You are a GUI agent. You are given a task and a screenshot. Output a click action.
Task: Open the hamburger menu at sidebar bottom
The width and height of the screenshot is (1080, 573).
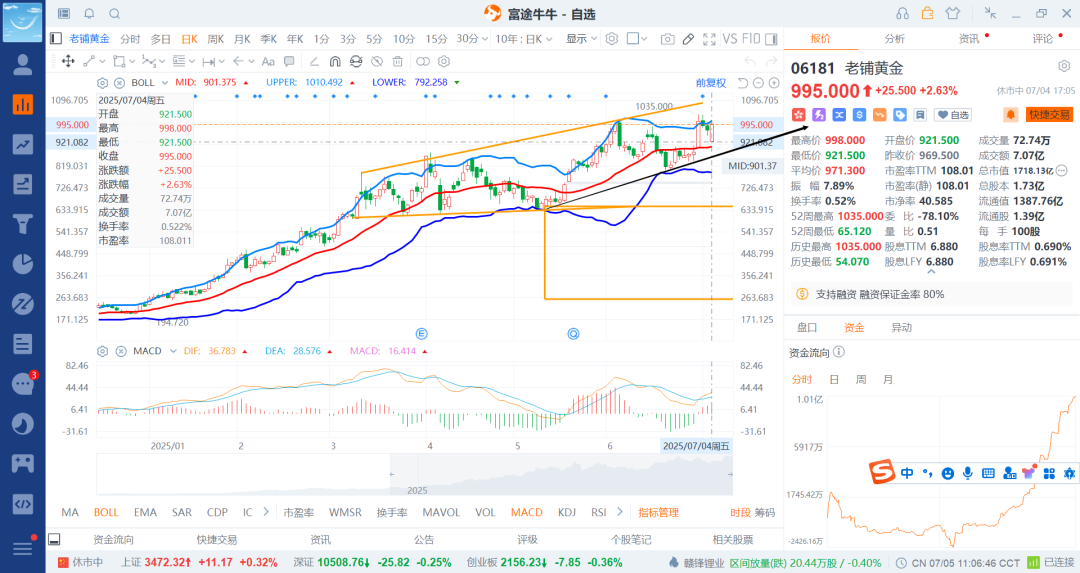(x=23, y=549)
